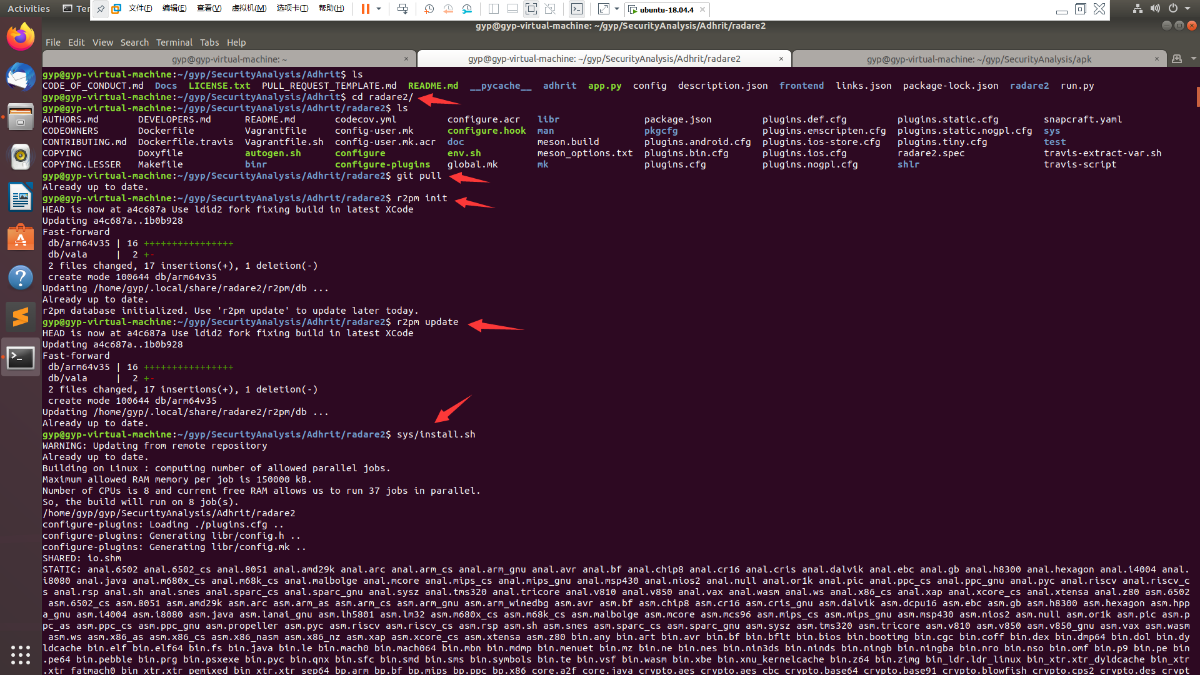Image resolution: width=1200 pixels, height=675 pixels.
Task: Click the radare2.spec file name
Action: point(931,153)
